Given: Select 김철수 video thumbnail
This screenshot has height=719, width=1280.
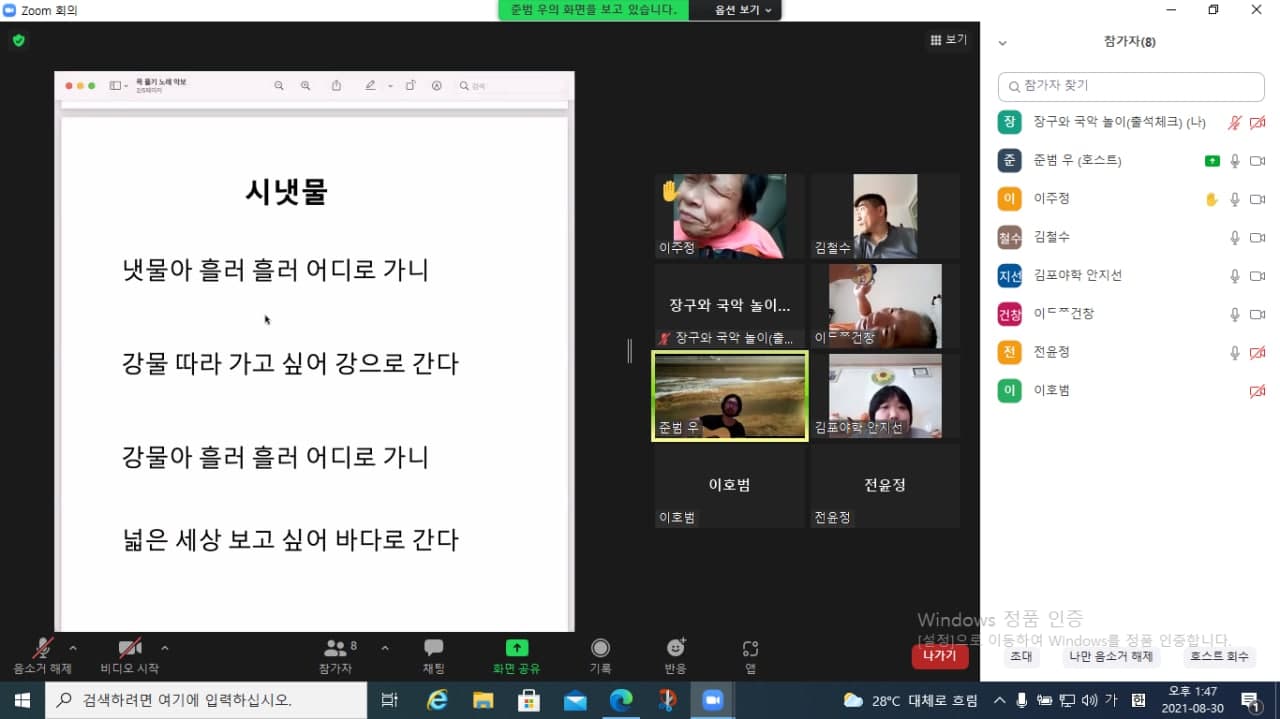Looking at the screenshot, I should [x=885, y=216].
